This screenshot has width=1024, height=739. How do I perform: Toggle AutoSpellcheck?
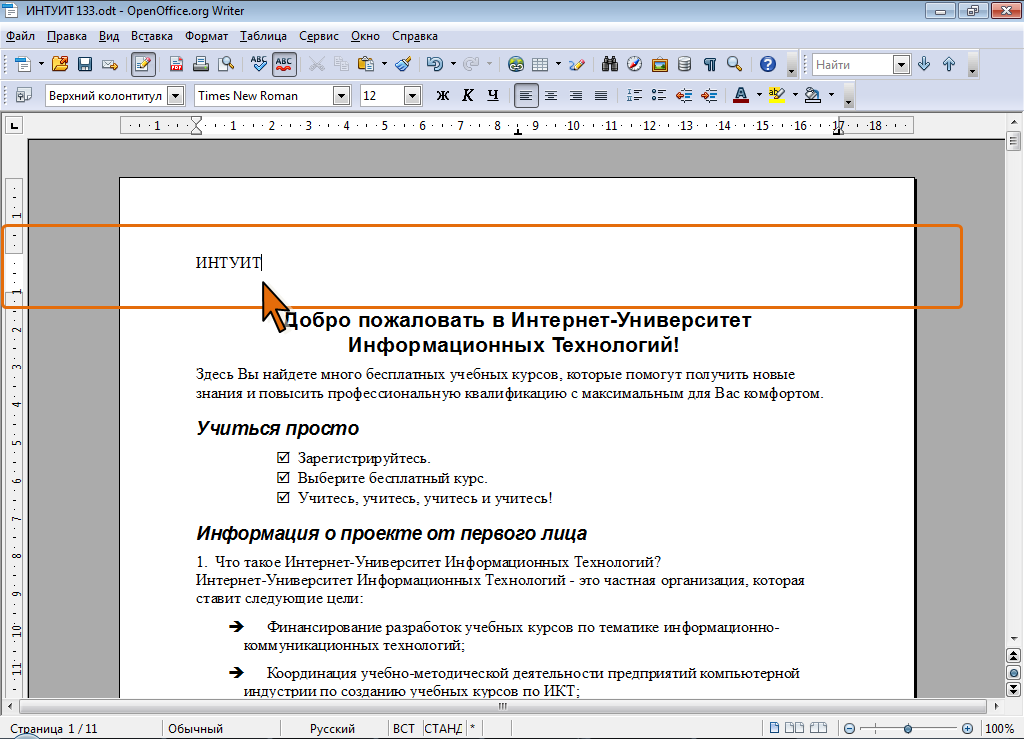point(284,64)
